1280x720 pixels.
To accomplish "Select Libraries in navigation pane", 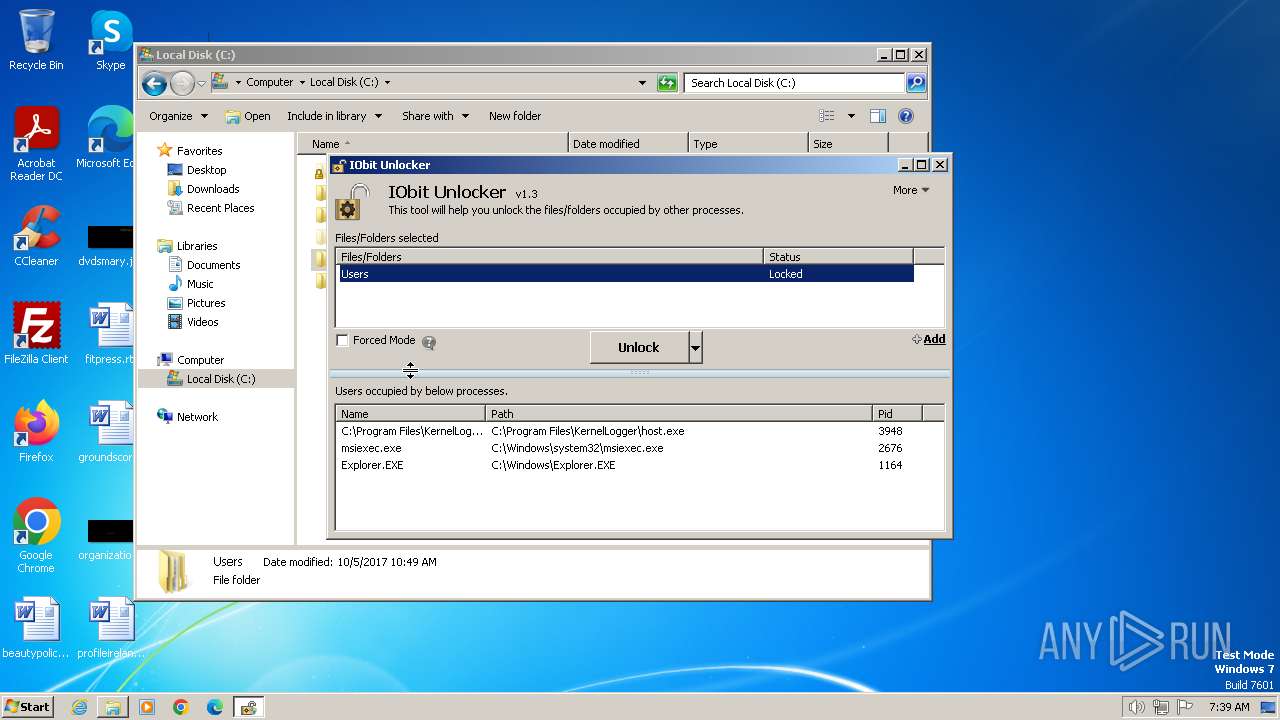I will pos(187,246).
